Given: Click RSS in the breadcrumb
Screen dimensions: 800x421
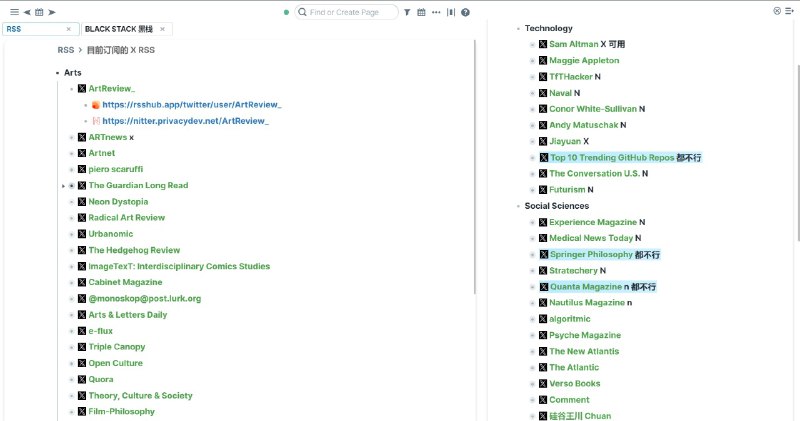Looking at the screenshot, I should tap(66, 50).
